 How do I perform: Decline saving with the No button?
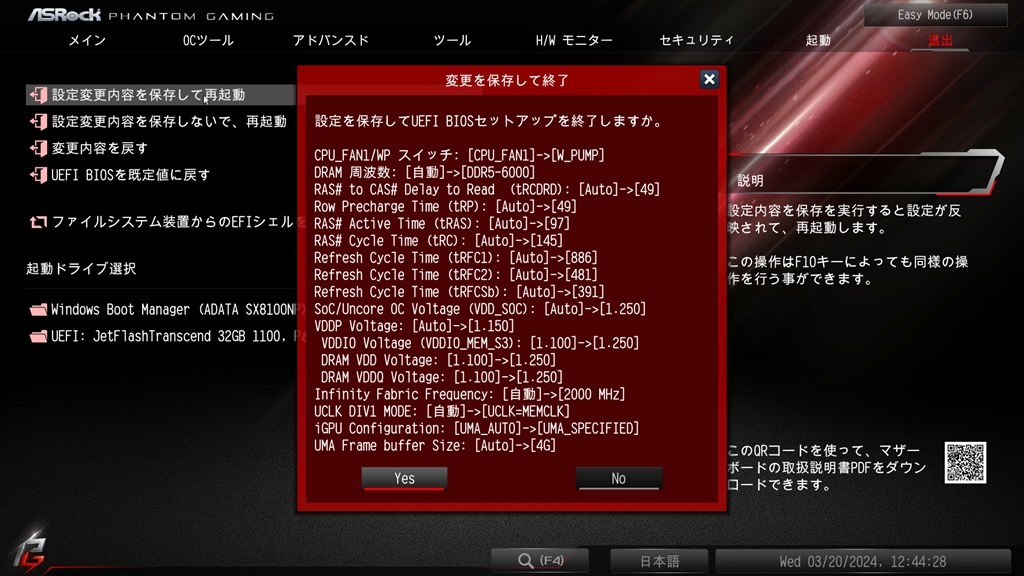(618, 478)
